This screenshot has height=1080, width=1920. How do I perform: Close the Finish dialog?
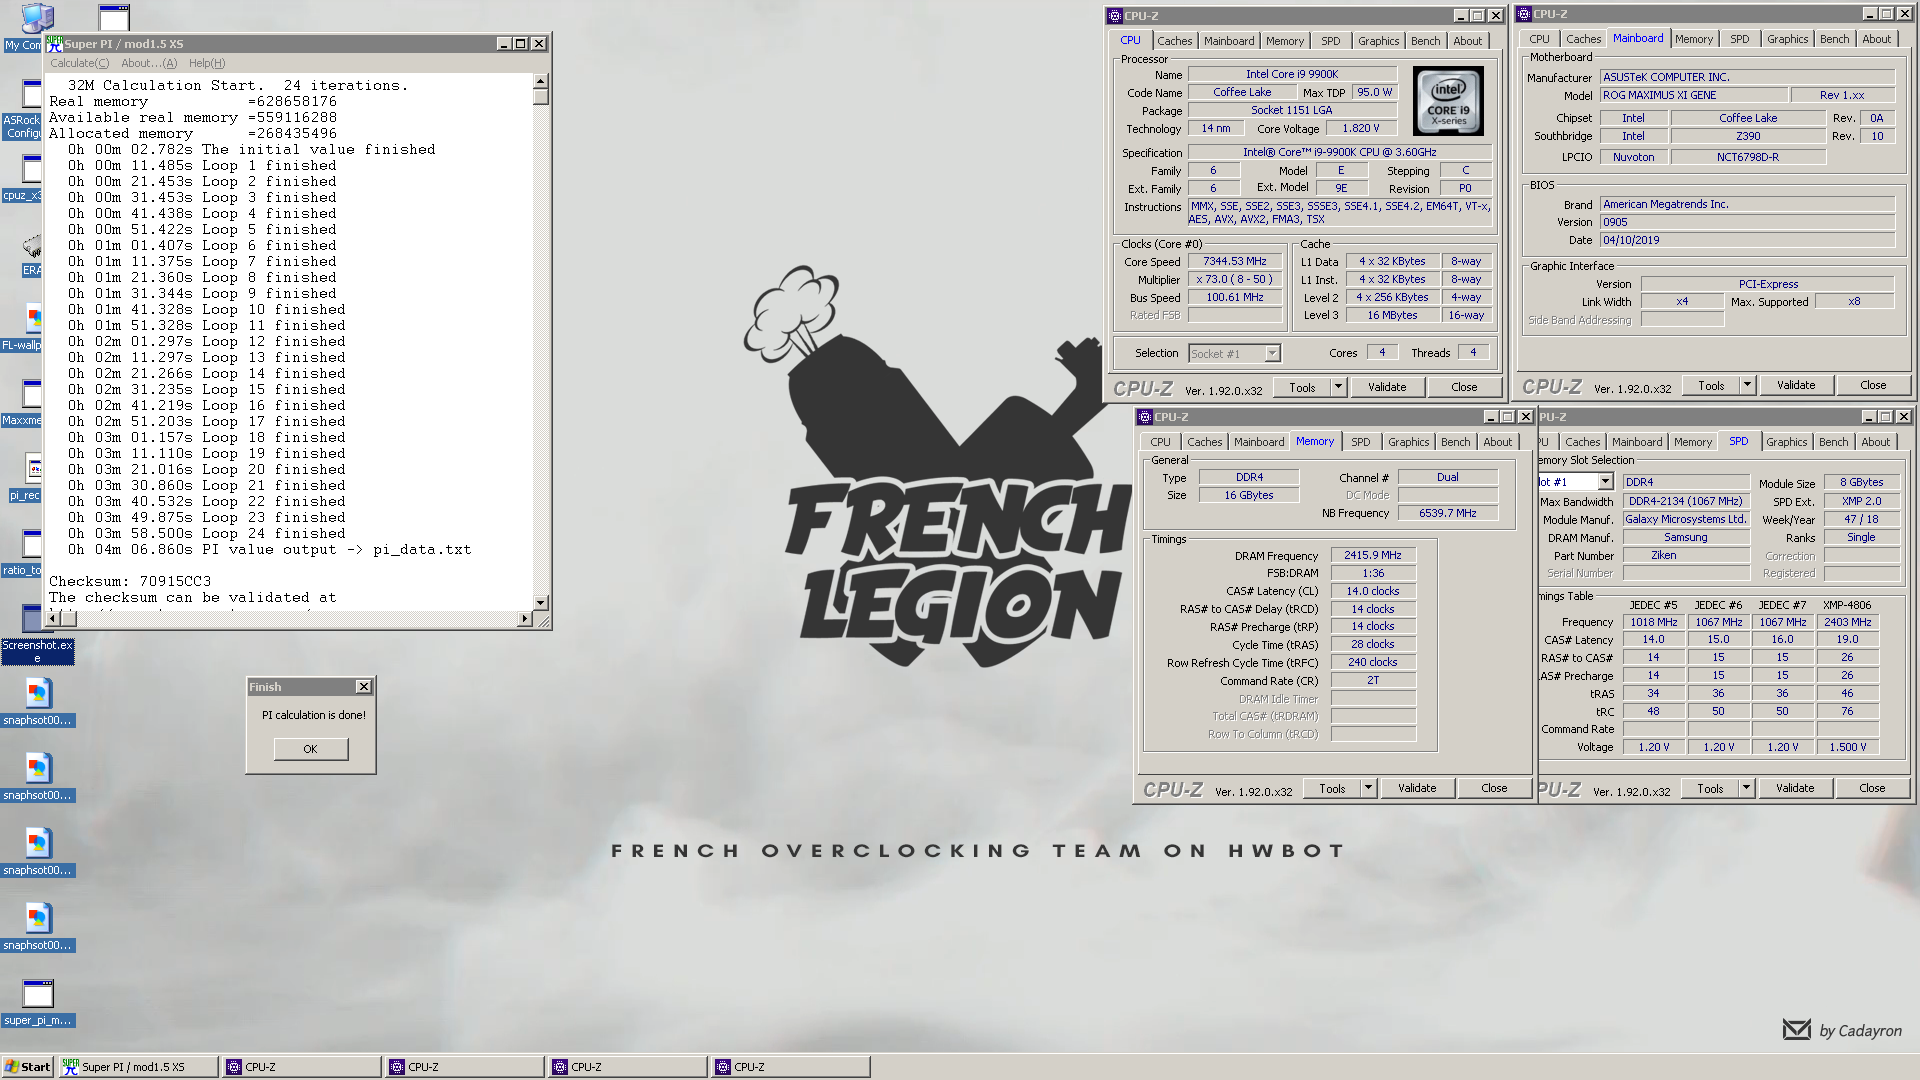click(364, 687)
